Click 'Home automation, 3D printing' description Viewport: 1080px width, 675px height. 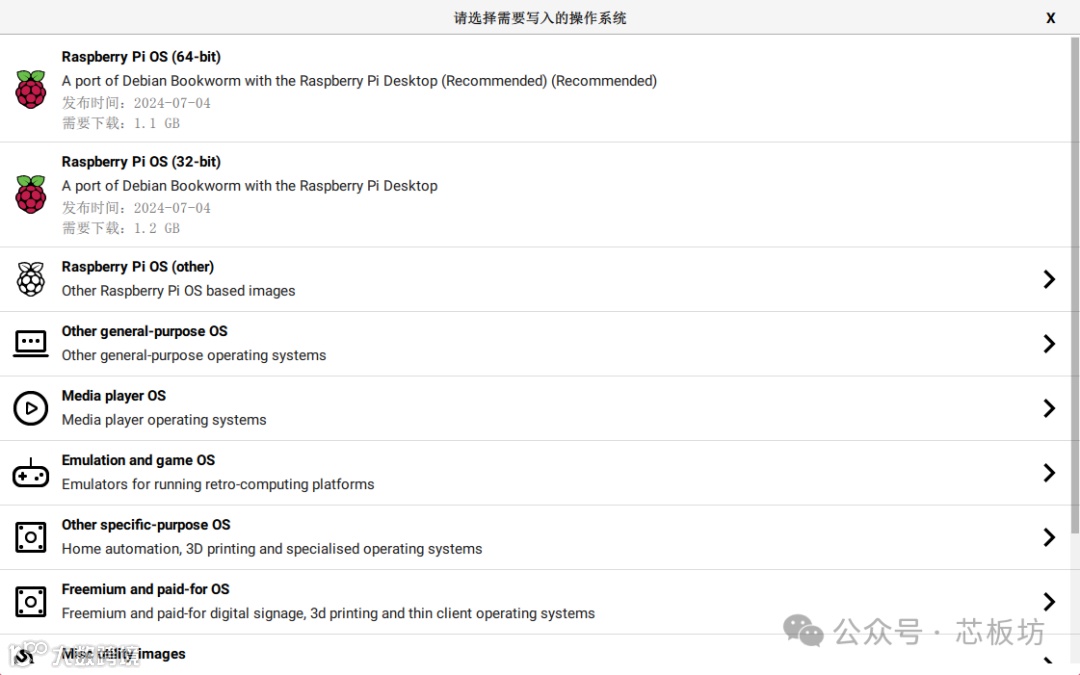(272, 549)
